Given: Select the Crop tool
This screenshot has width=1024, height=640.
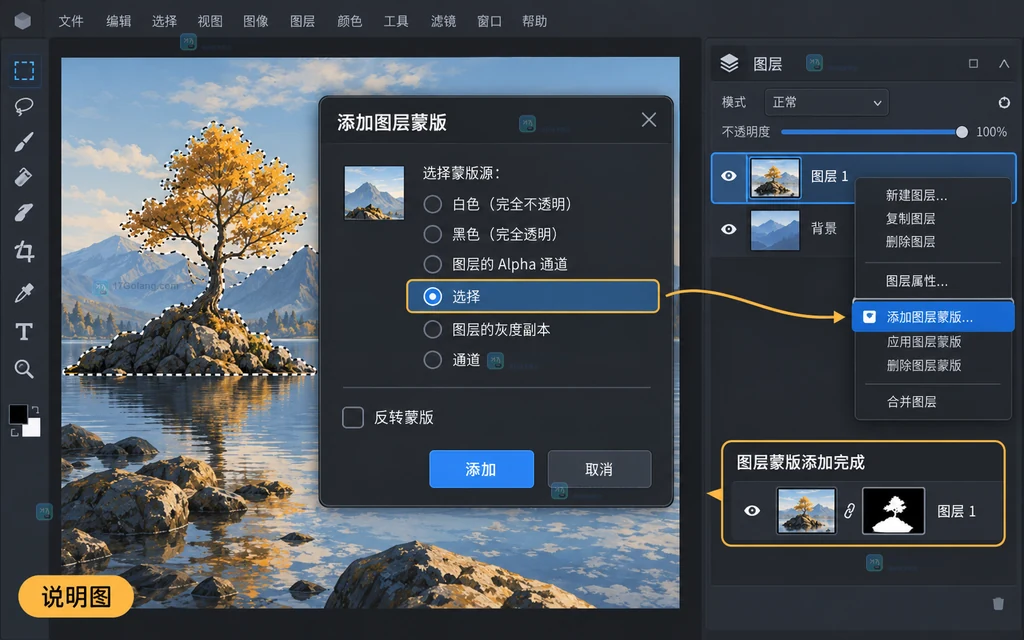Looking at the screenshot, I should (x=24, y=251).
